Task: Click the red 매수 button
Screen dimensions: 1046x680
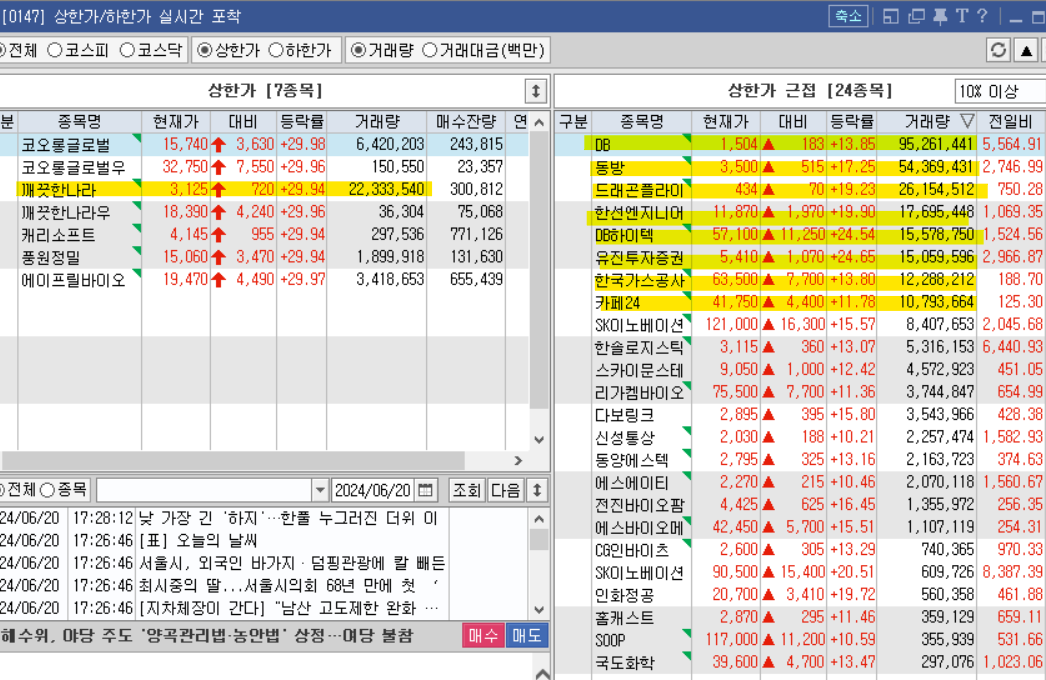Action: pyautogui.click(x=483, y=635)
